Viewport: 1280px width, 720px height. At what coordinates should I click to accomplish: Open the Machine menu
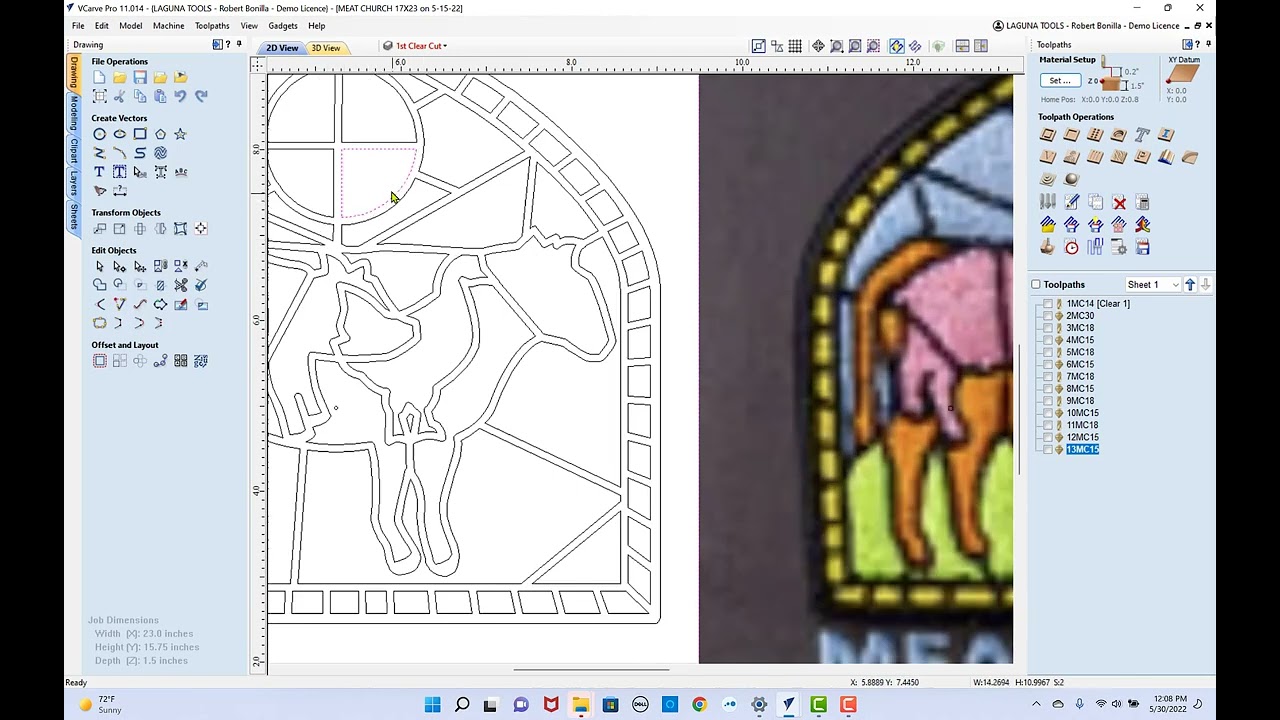[168, 26]
